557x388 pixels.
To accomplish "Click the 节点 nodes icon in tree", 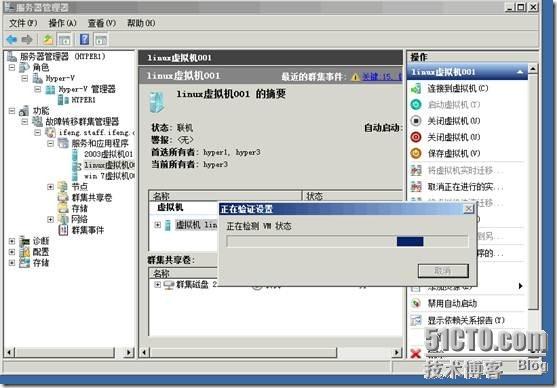I will coord(63,187).
